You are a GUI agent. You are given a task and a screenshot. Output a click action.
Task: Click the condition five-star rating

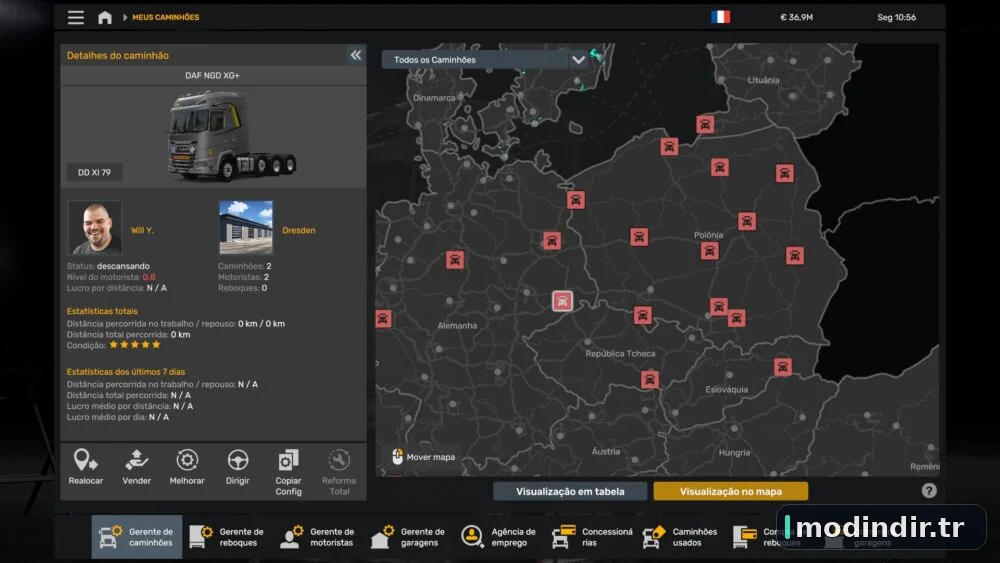[x=135, y=345]
